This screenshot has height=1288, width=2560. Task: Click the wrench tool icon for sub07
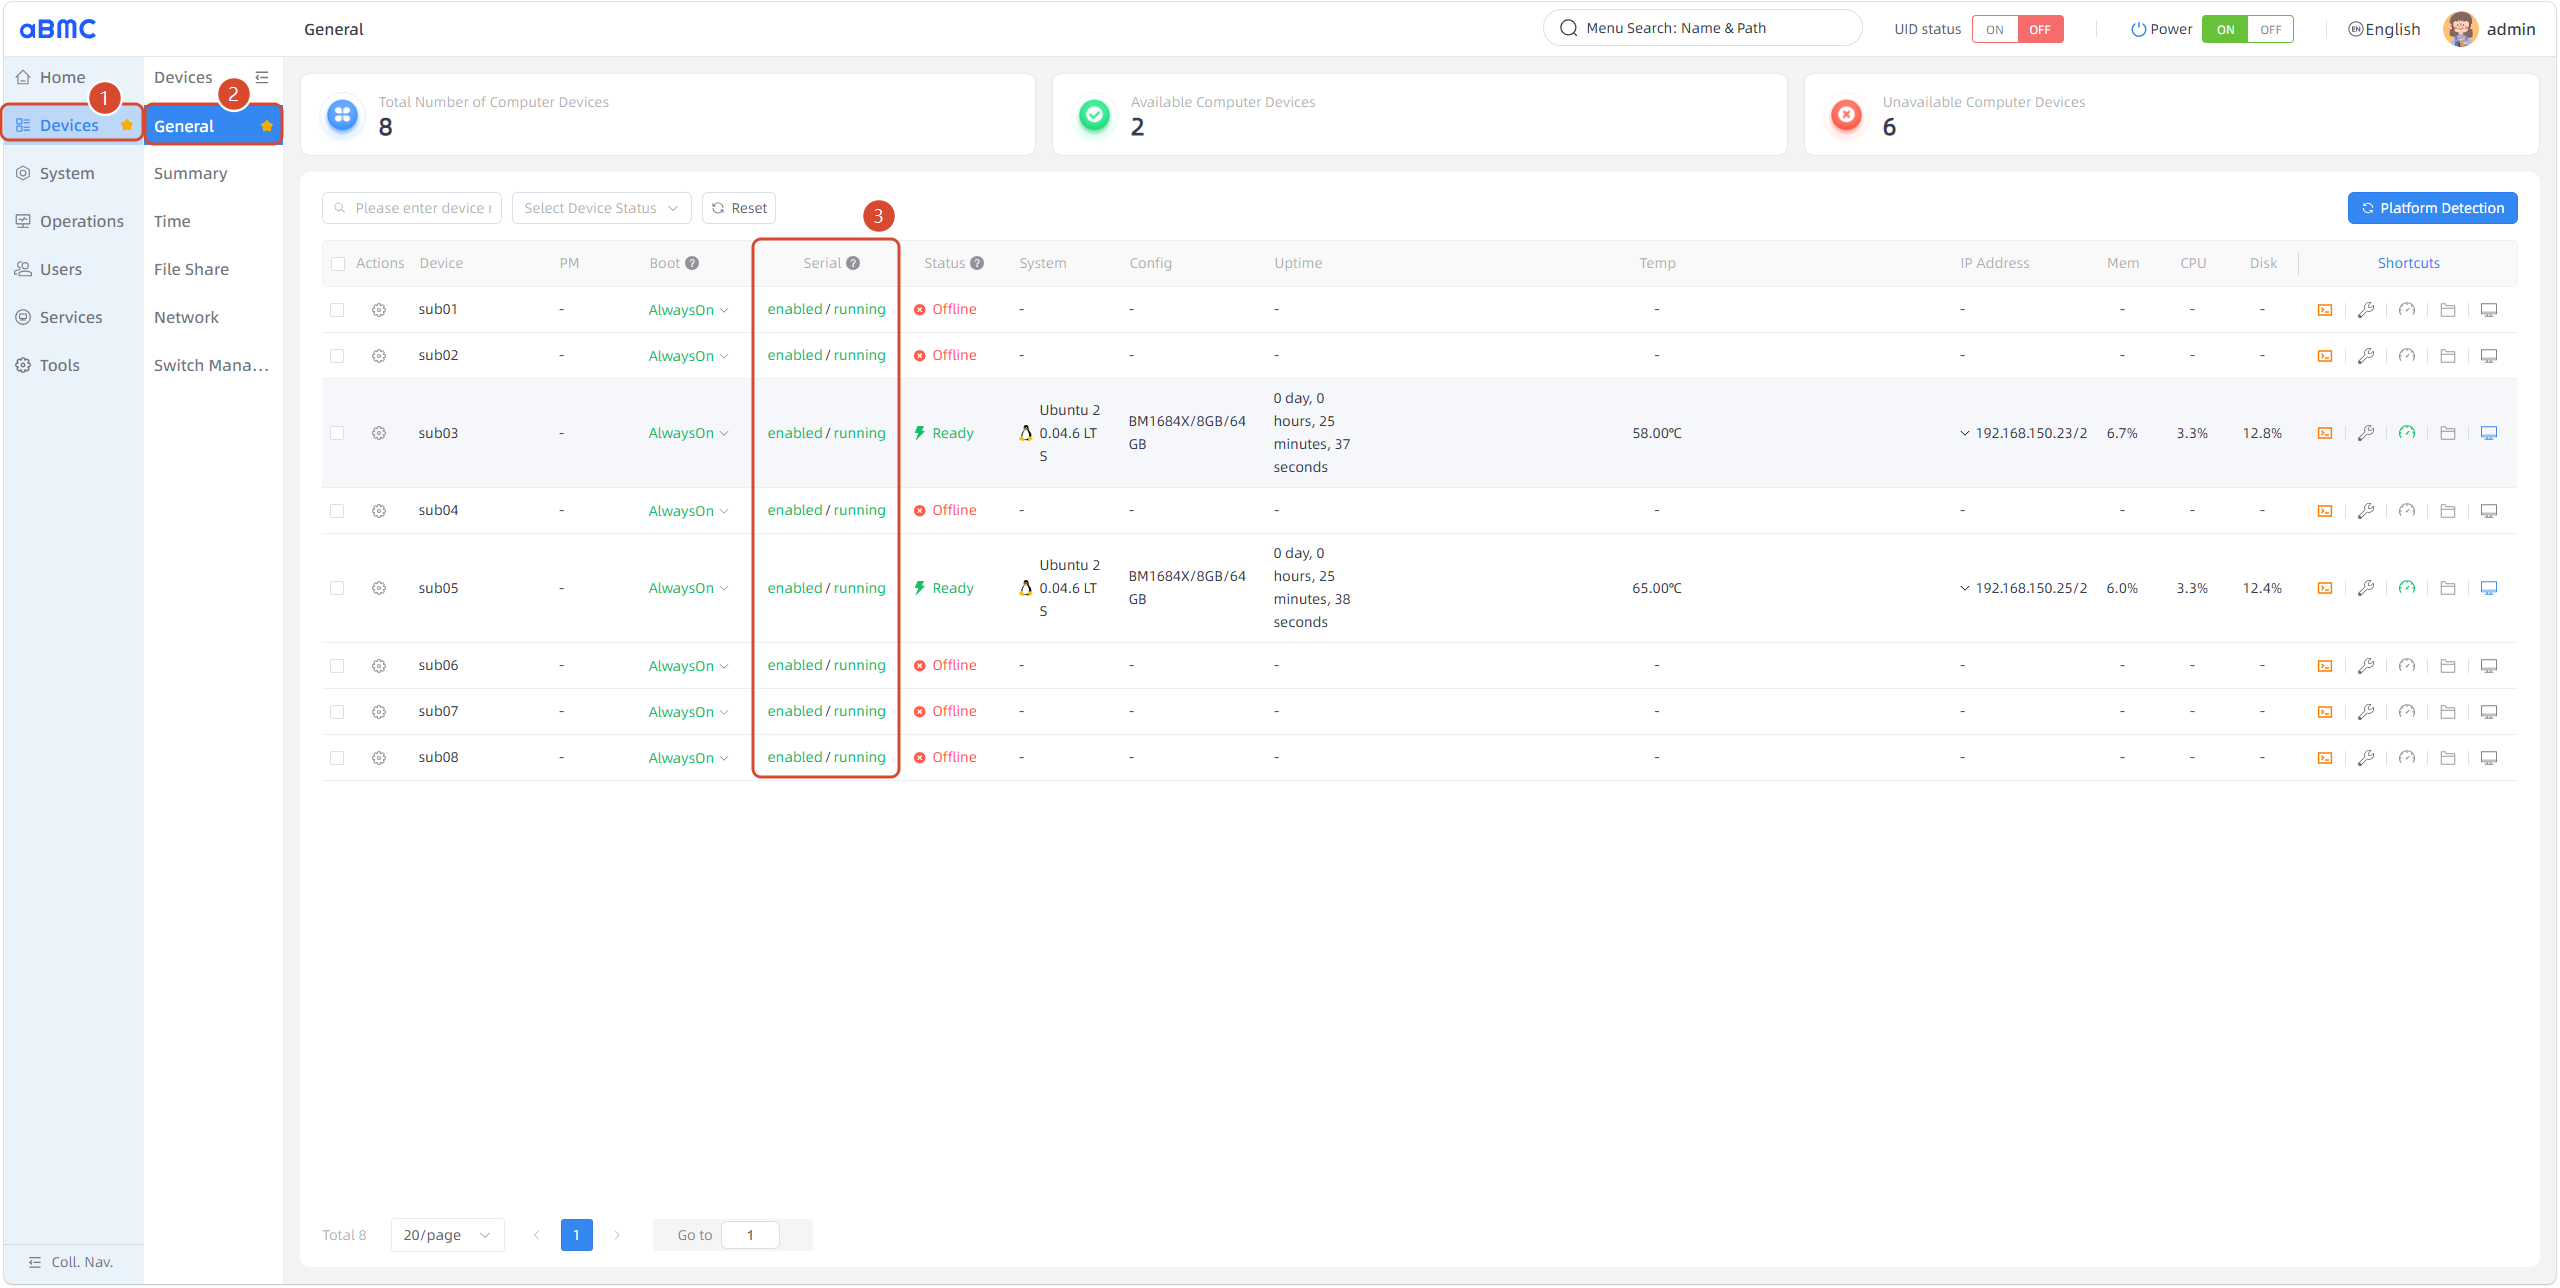point(2366,712)
